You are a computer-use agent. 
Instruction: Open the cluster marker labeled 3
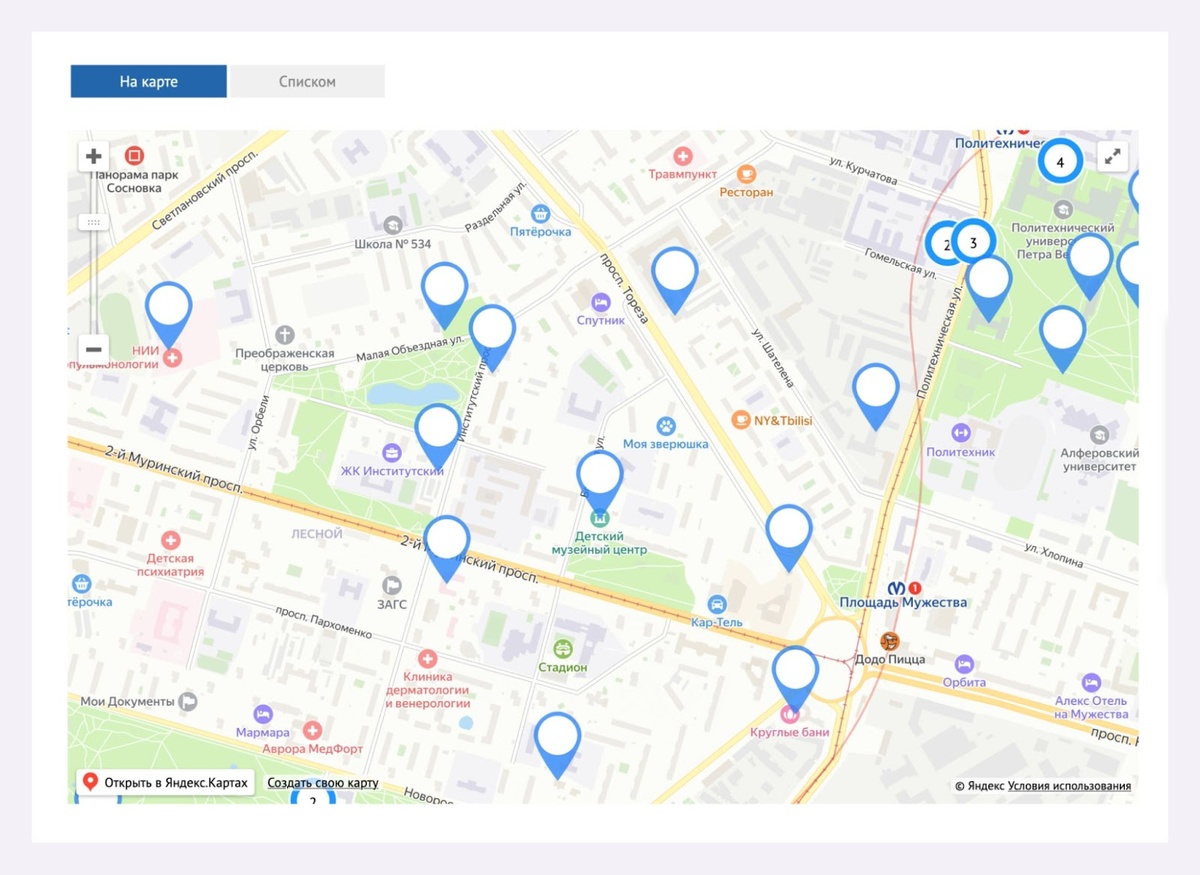[x=973, y=242]
